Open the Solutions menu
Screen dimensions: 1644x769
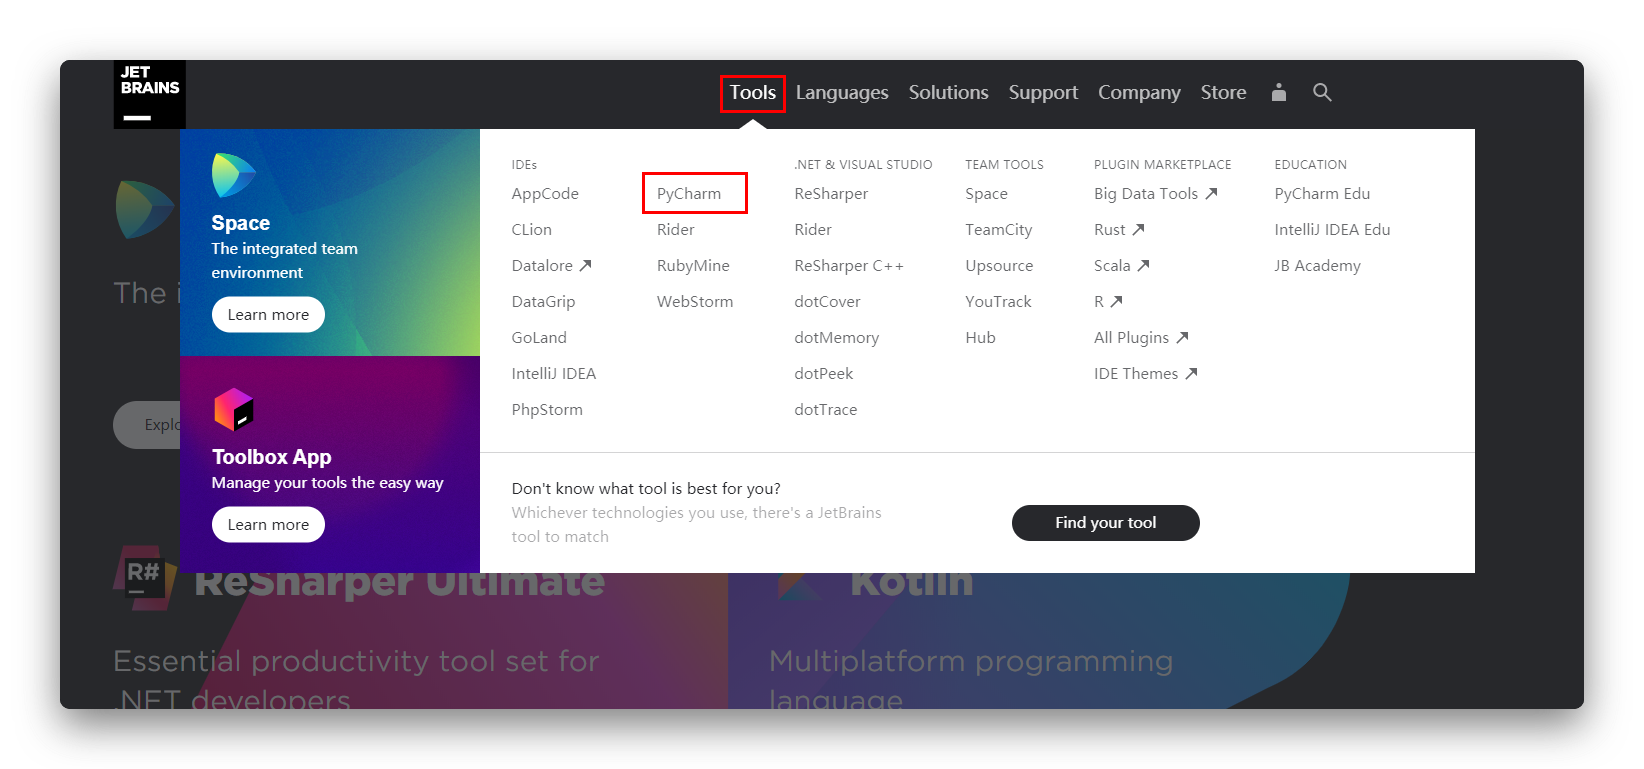948,93
